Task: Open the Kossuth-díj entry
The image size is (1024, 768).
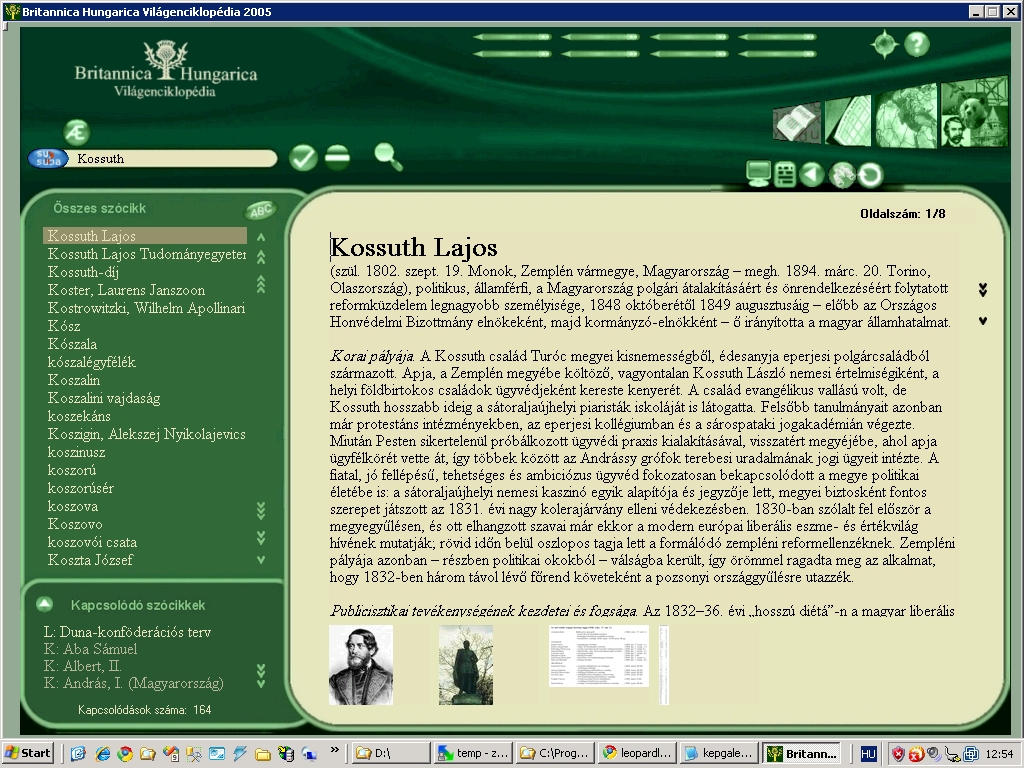Action: click(x=83, y=272)
